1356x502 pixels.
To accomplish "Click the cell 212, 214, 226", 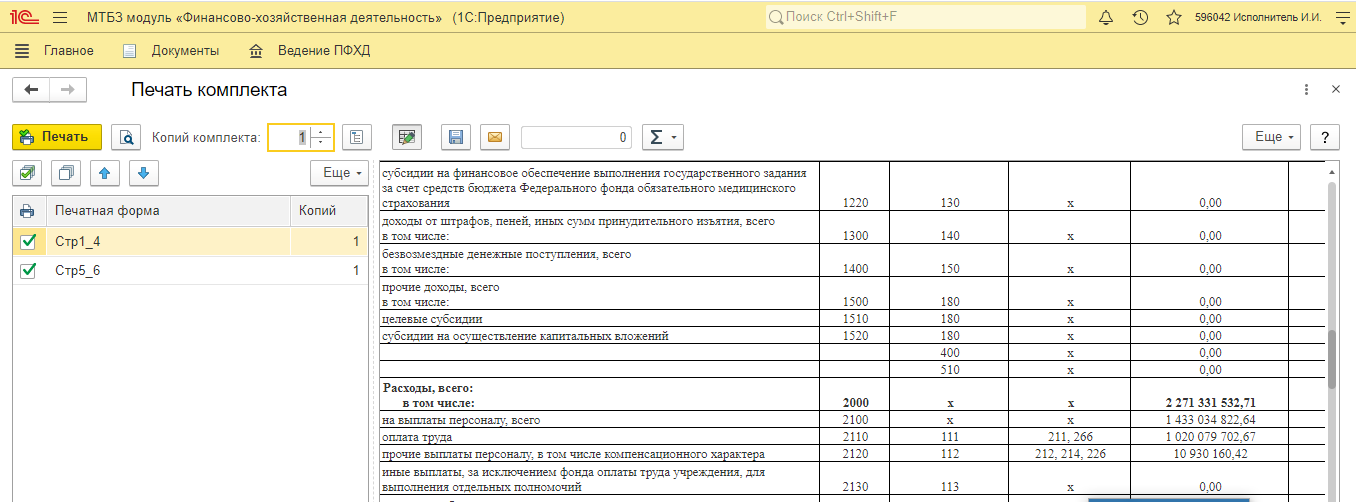I will 1069,454.
